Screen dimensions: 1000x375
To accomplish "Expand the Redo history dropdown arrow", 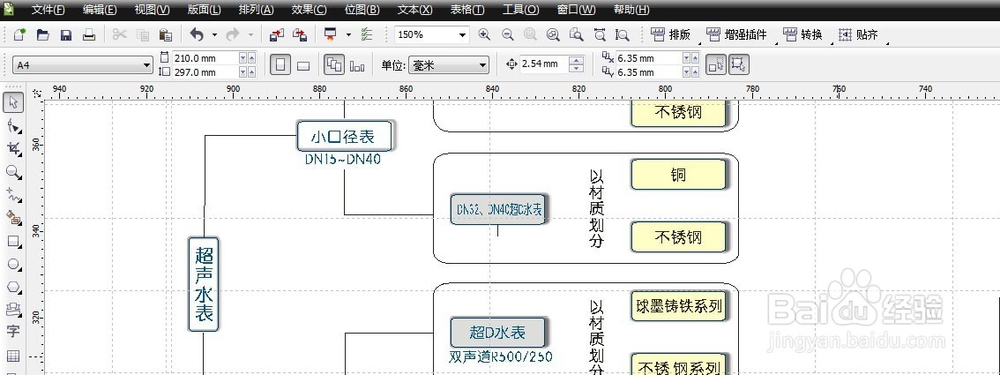I will pos(250,35).
